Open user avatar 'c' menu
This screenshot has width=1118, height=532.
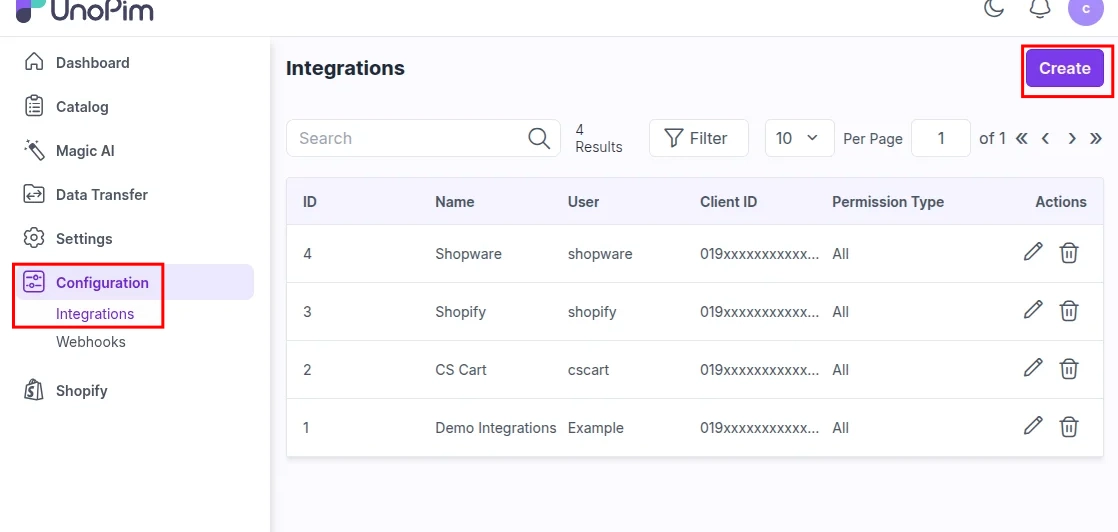(1085, 9)
